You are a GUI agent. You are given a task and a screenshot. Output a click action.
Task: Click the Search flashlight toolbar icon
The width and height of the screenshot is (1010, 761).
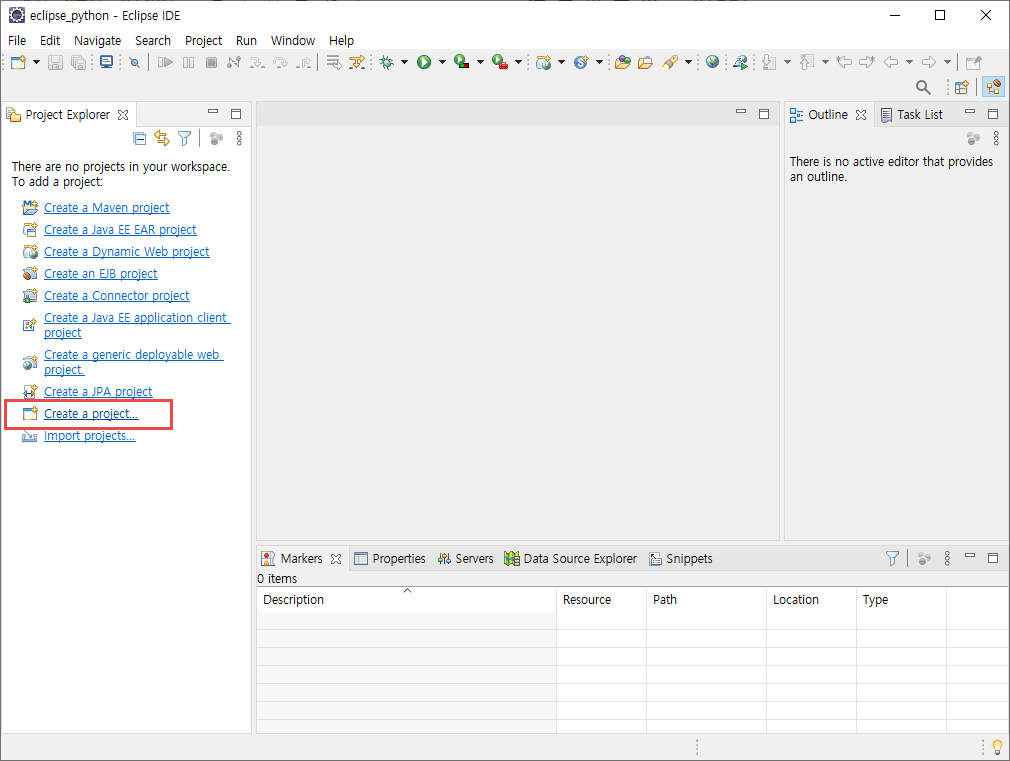tap(670, 63)
